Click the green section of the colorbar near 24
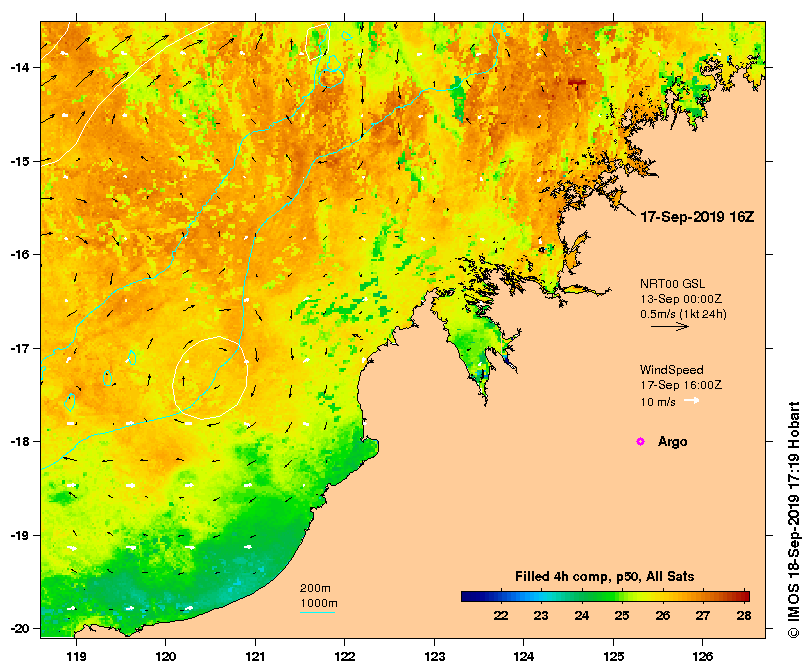This screenshot has width=809, height=672. (x=582, y=597)
